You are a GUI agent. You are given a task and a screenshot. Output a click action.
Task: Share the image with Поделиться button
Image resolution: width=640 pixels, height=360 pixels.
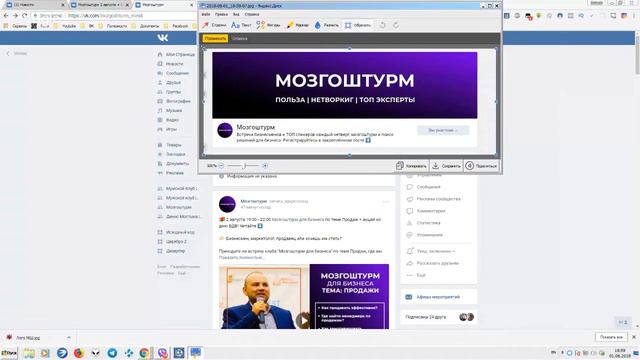coord(482,166)
